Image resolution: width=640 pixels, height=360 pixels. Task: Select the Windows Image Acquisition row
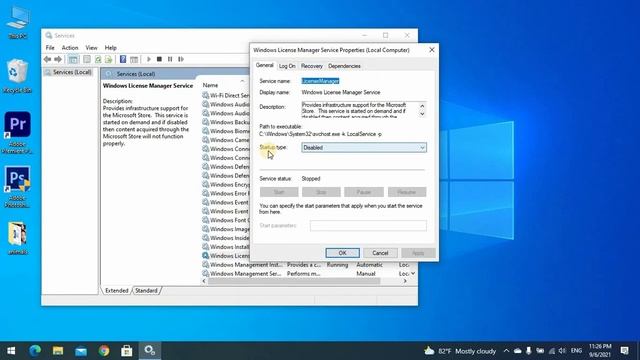pyautogui.click(x=226, y=229)
